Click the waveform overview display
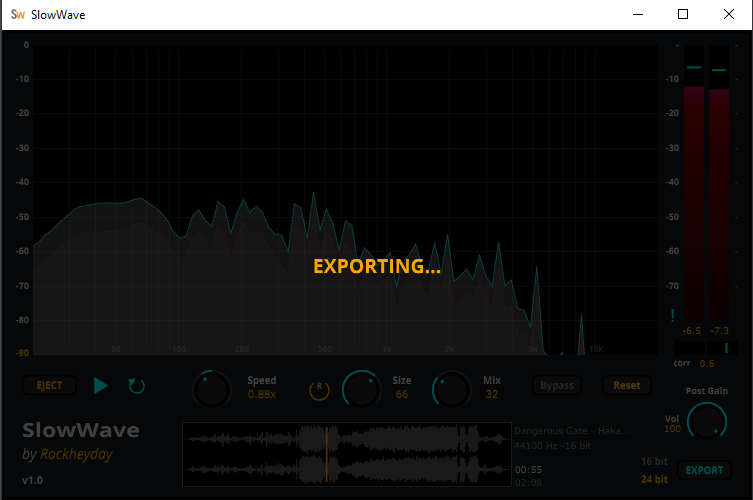753x500 pixels. [x=347, y=454]
